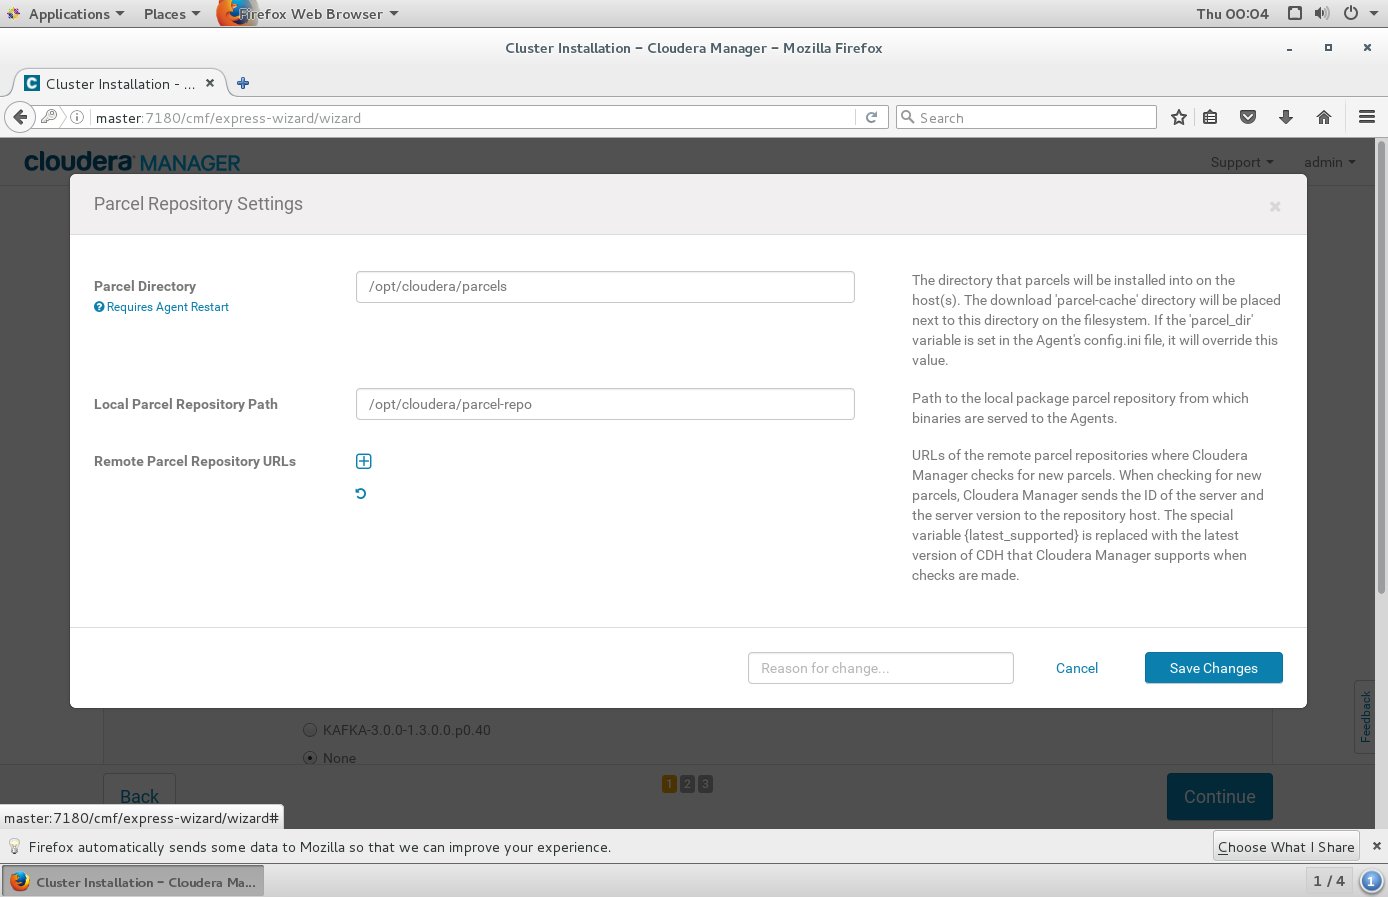Viewport: 1388px width, 897px height.
Task: Go back in Firefox history
Action: [x=20, y=117]
